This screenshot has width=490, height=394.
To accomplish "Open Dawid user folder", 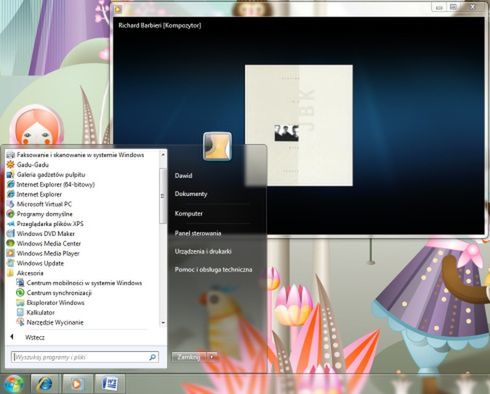I will click(x=183, y=175).
